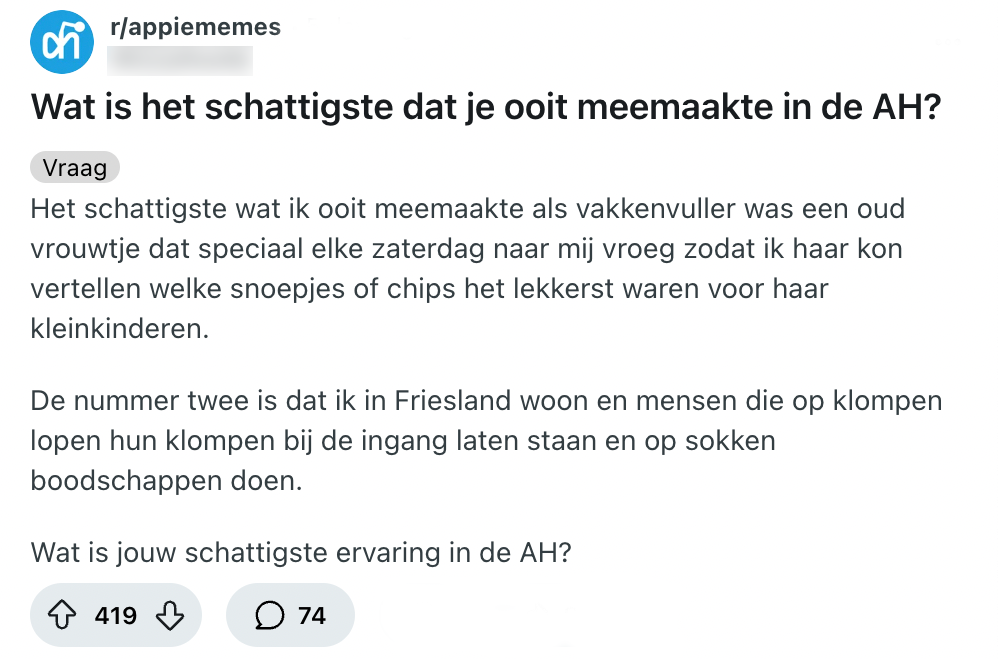Downvote the post with the down arrow
Viewport: 998px width, 659px height.
point(171,615)
